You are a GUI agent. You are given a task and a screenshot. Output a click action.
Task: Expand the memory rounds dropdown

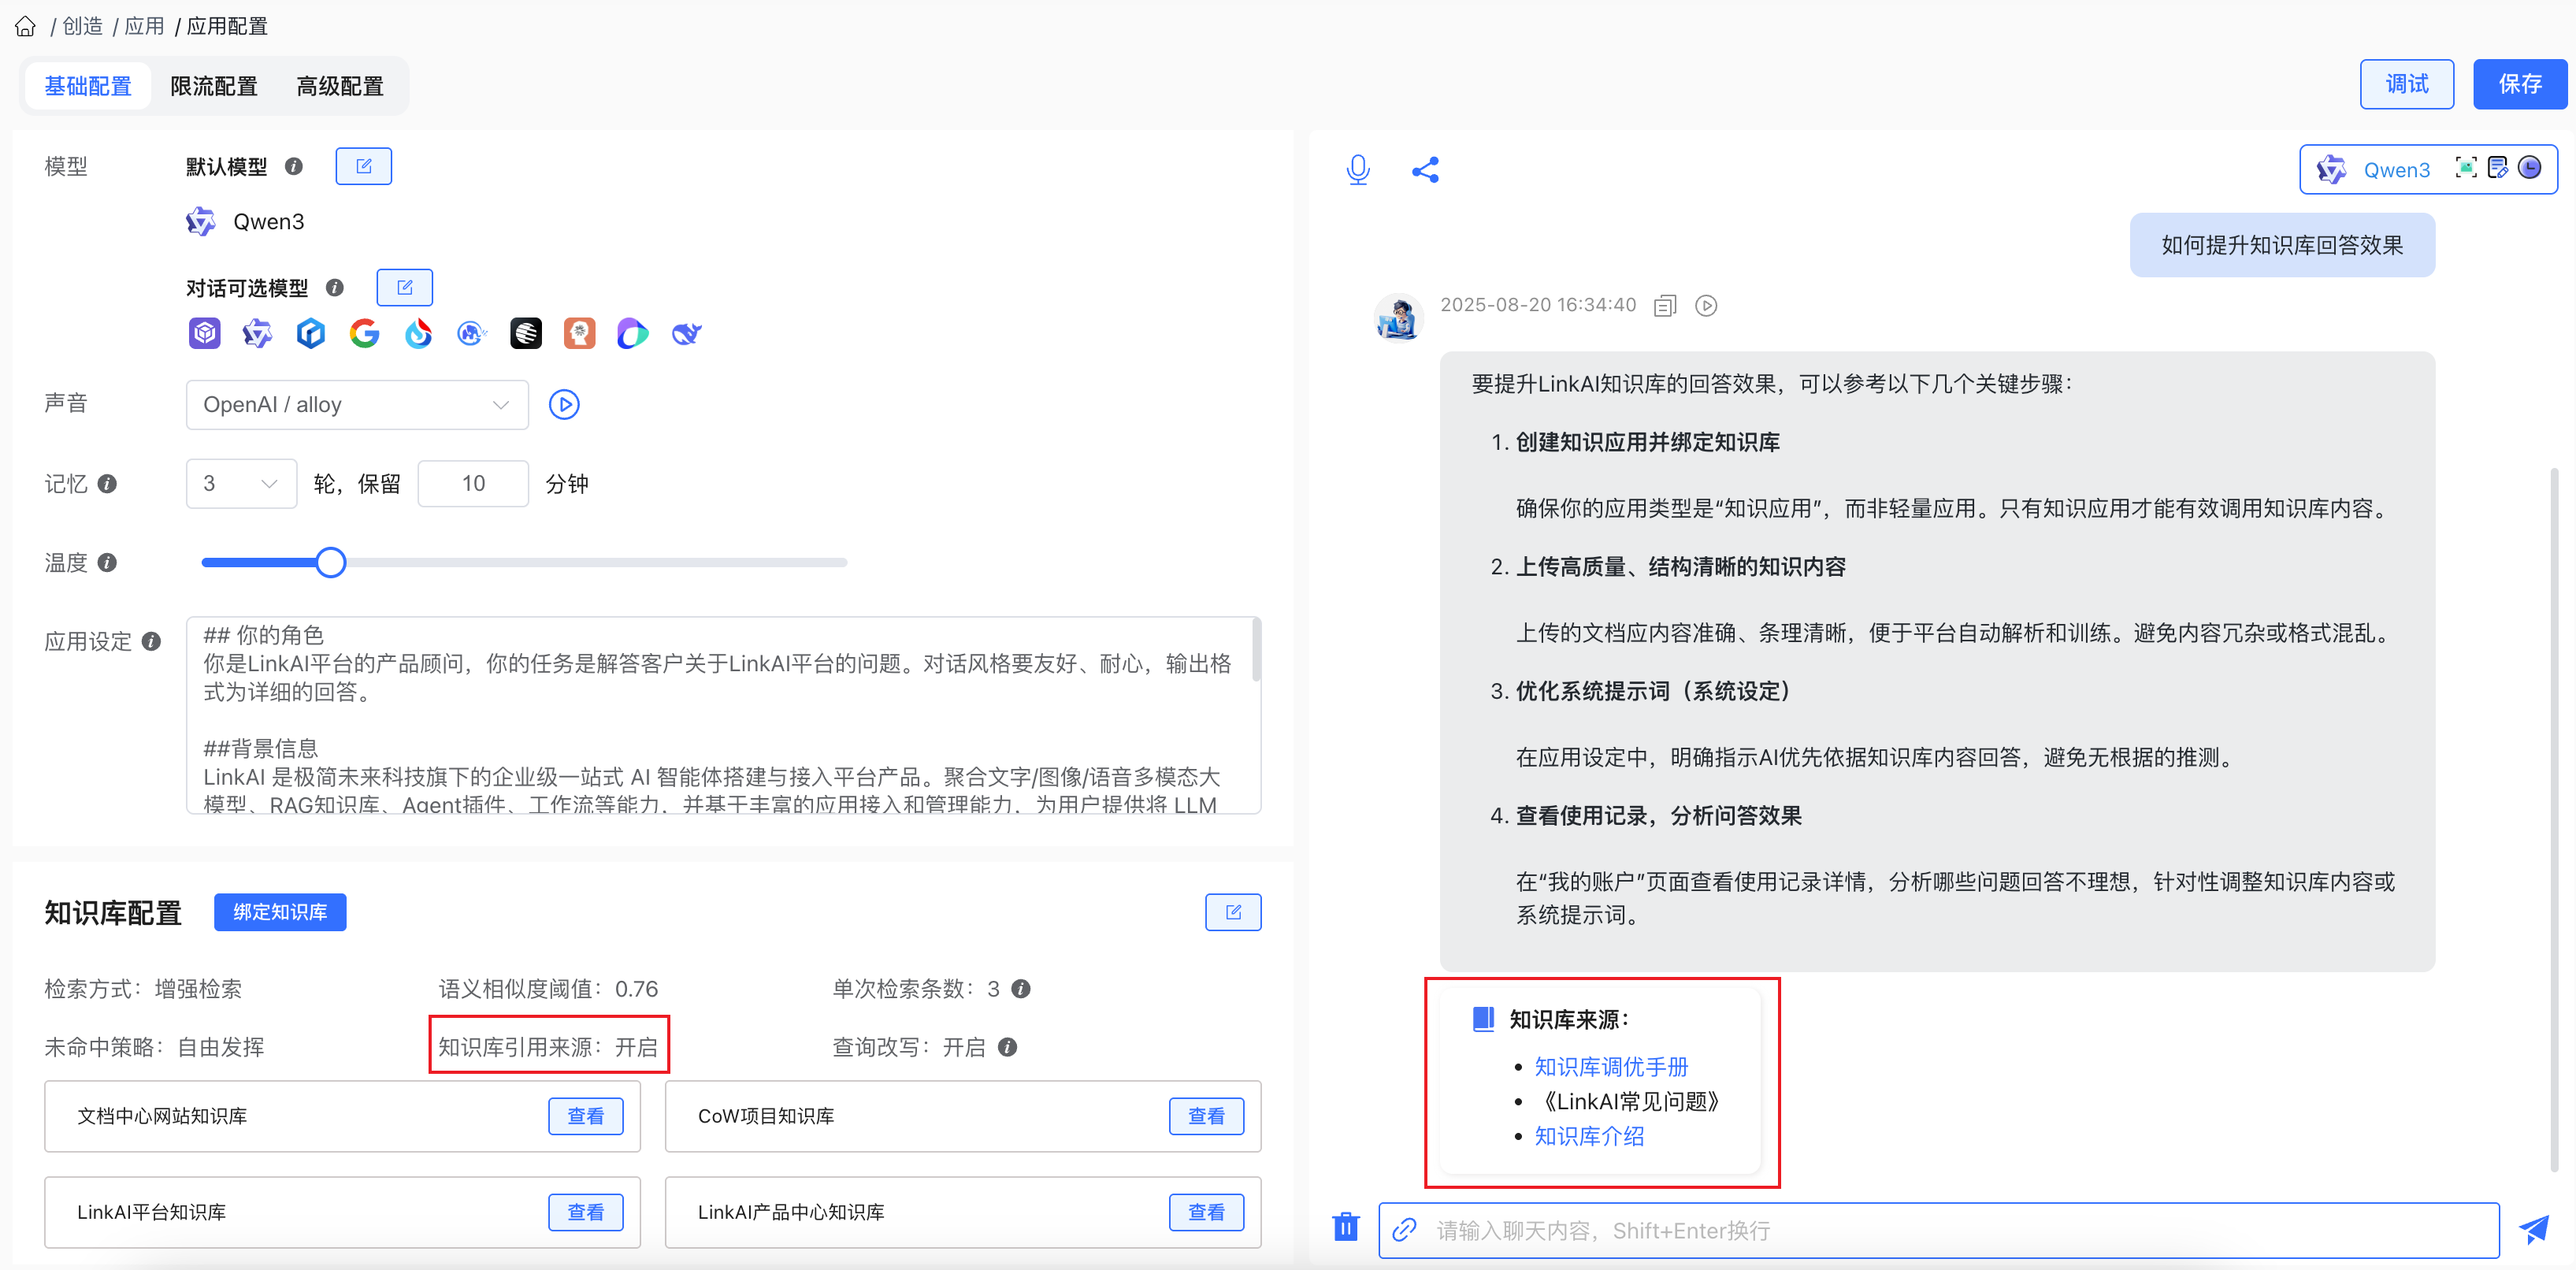241,484
